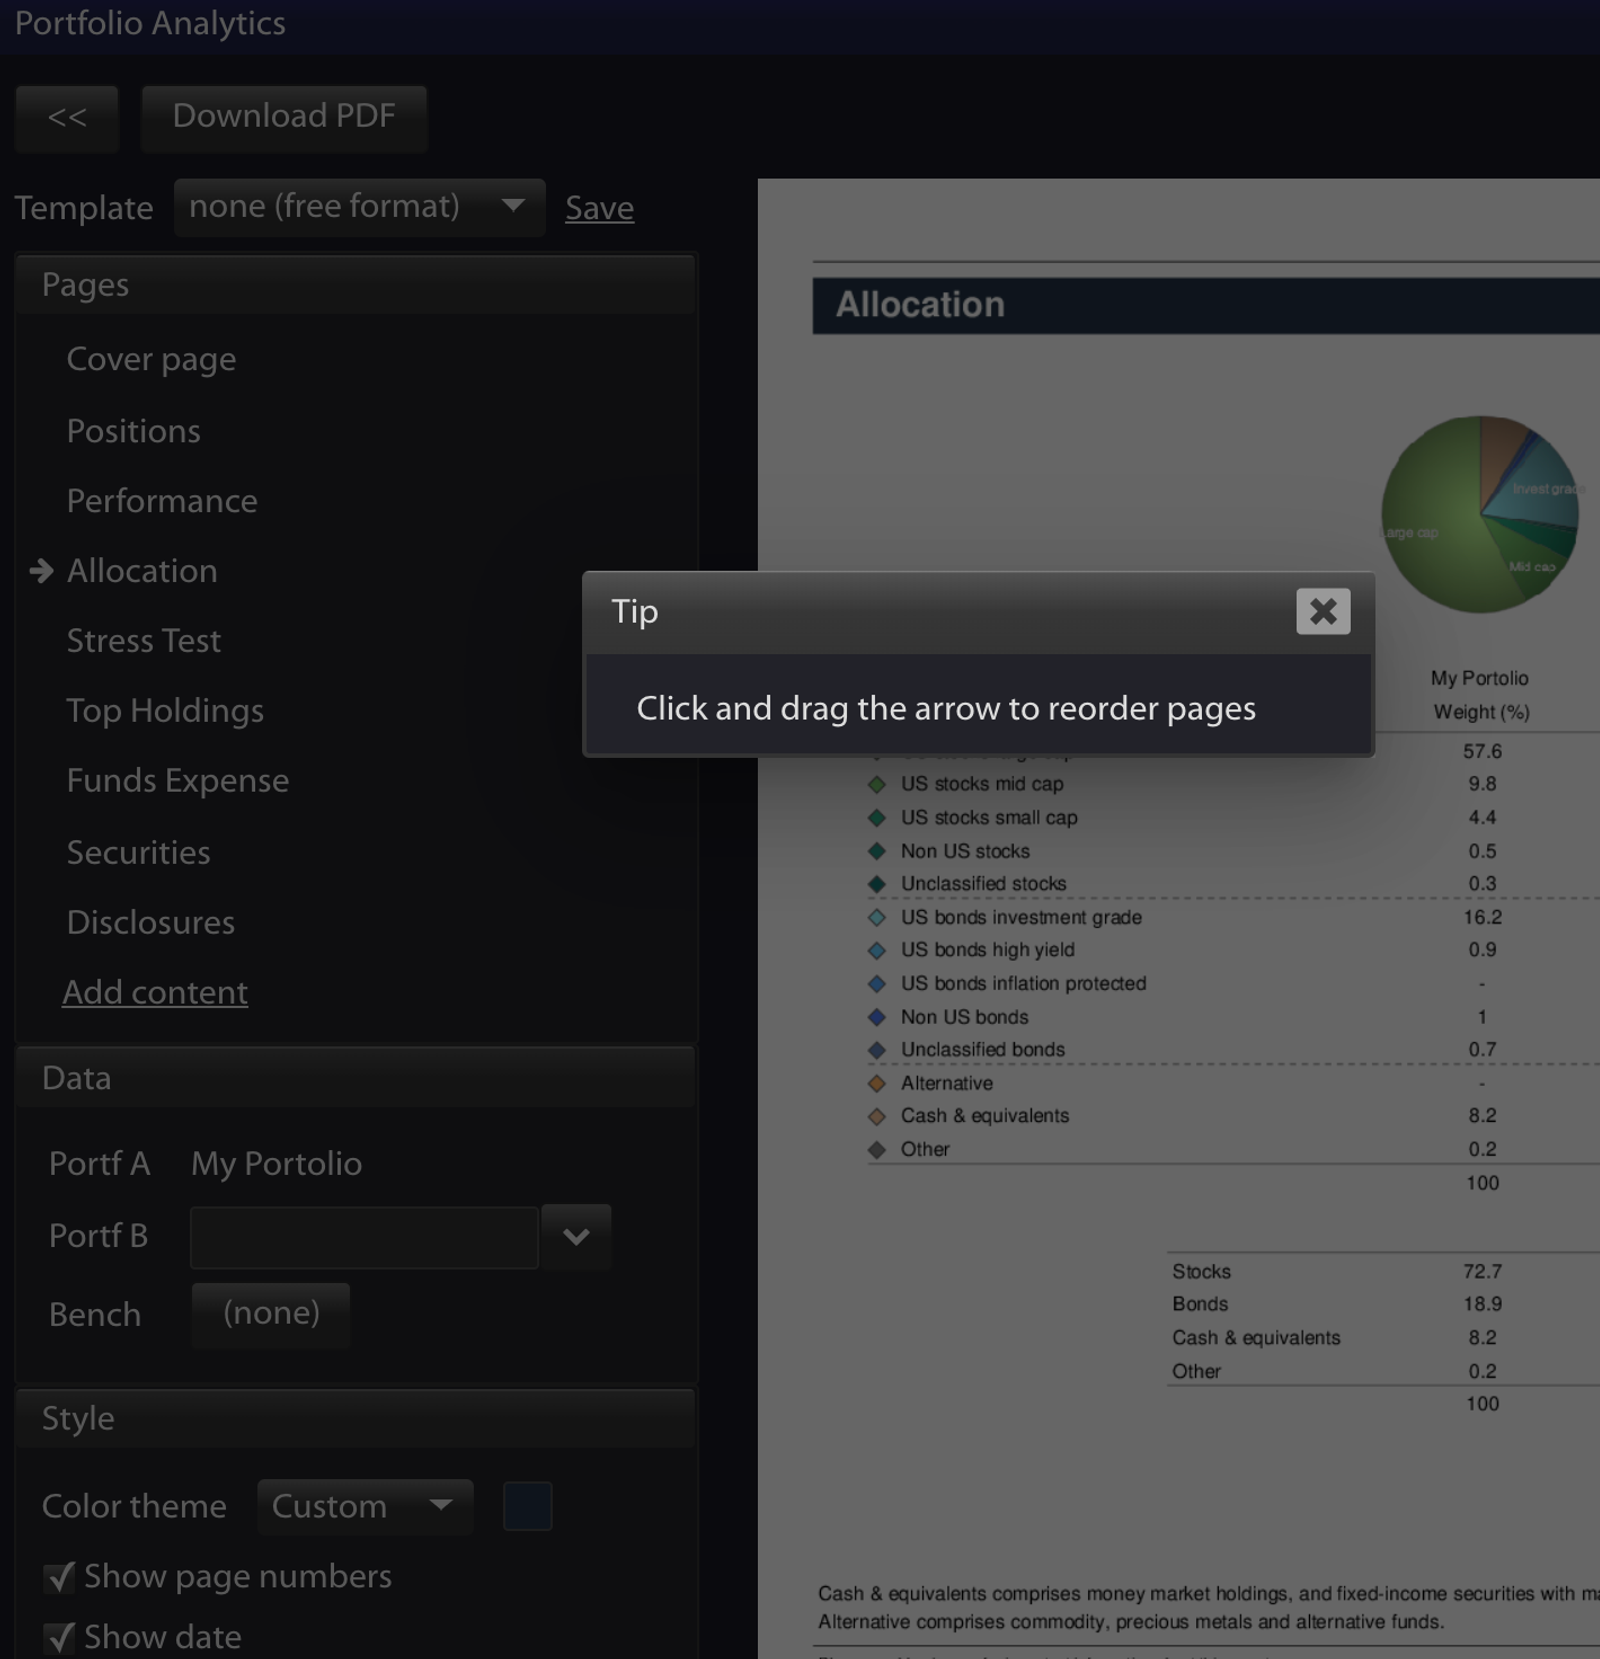Viewport: 1600px width, 1659px height.
Task: Collapse the Style section header
Action: point(355,1419)
